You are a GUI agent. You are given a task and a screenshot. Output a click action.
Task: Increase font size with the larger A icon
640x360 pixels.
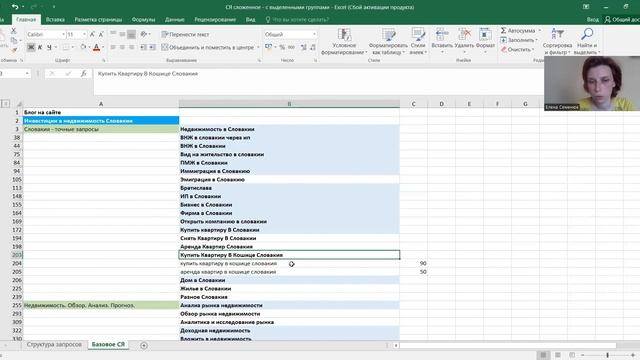92,35
